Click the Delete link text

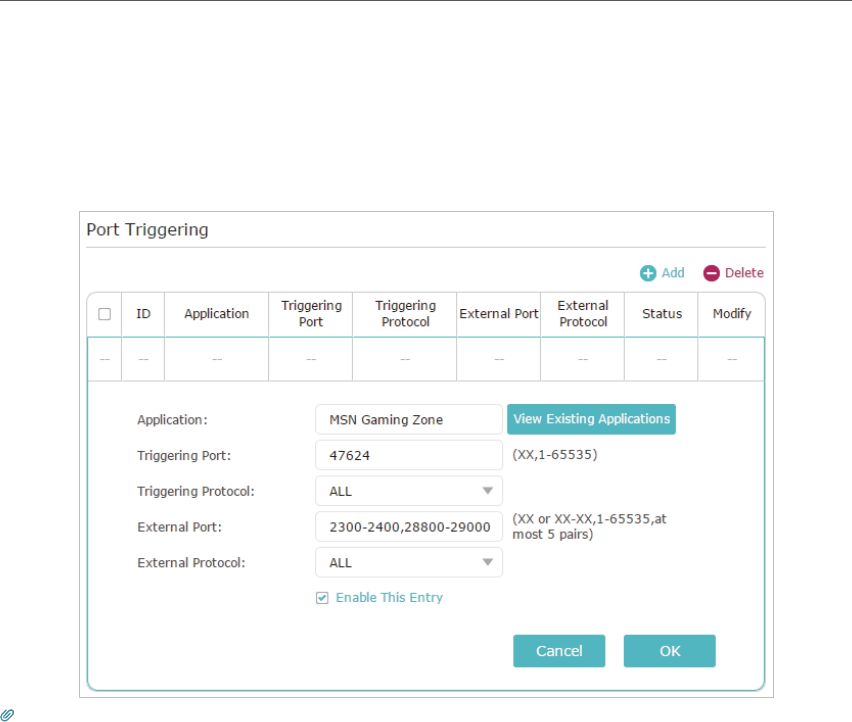coord(744,273)
